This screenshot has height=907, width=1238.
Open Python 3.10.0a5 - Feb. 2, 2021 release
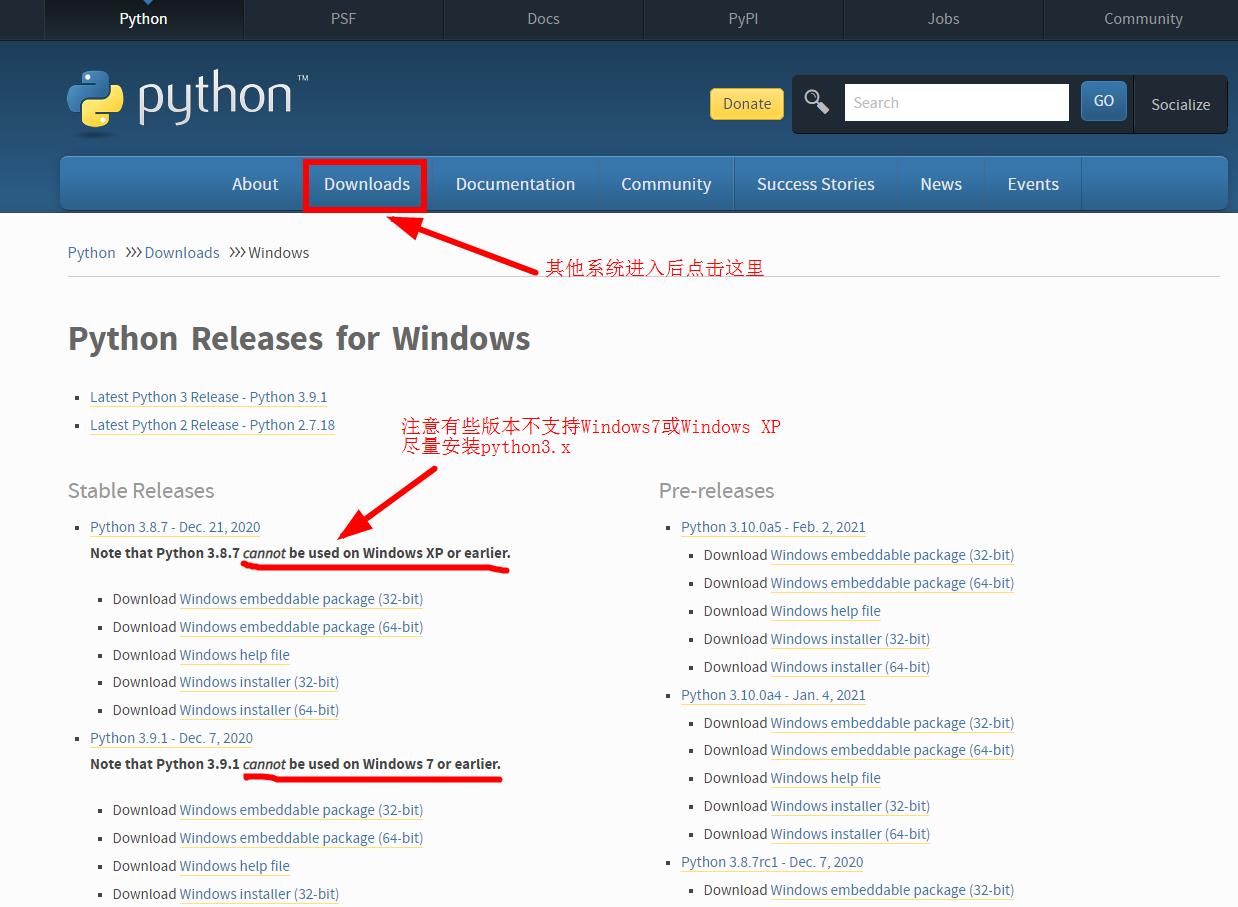(x=773, y=527)
